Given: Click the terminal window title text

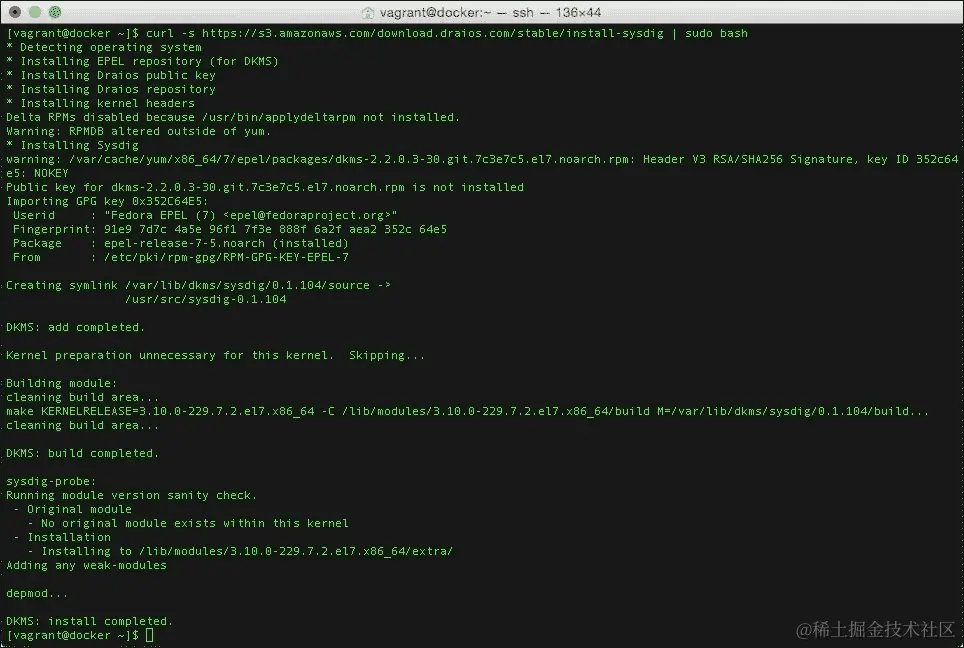Looking at the screenshot, I should [490, 12].
